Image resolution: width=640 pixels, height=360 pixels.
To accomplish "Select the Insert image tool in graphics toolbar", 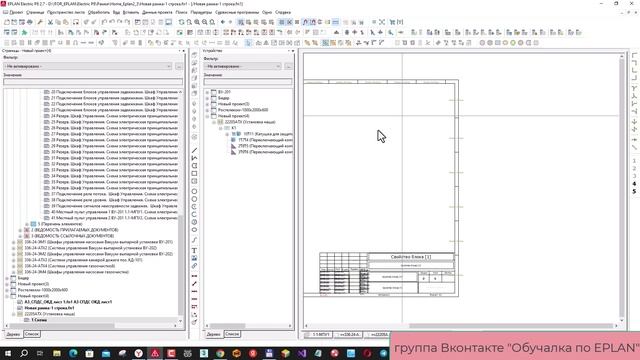I will (194, 258).
